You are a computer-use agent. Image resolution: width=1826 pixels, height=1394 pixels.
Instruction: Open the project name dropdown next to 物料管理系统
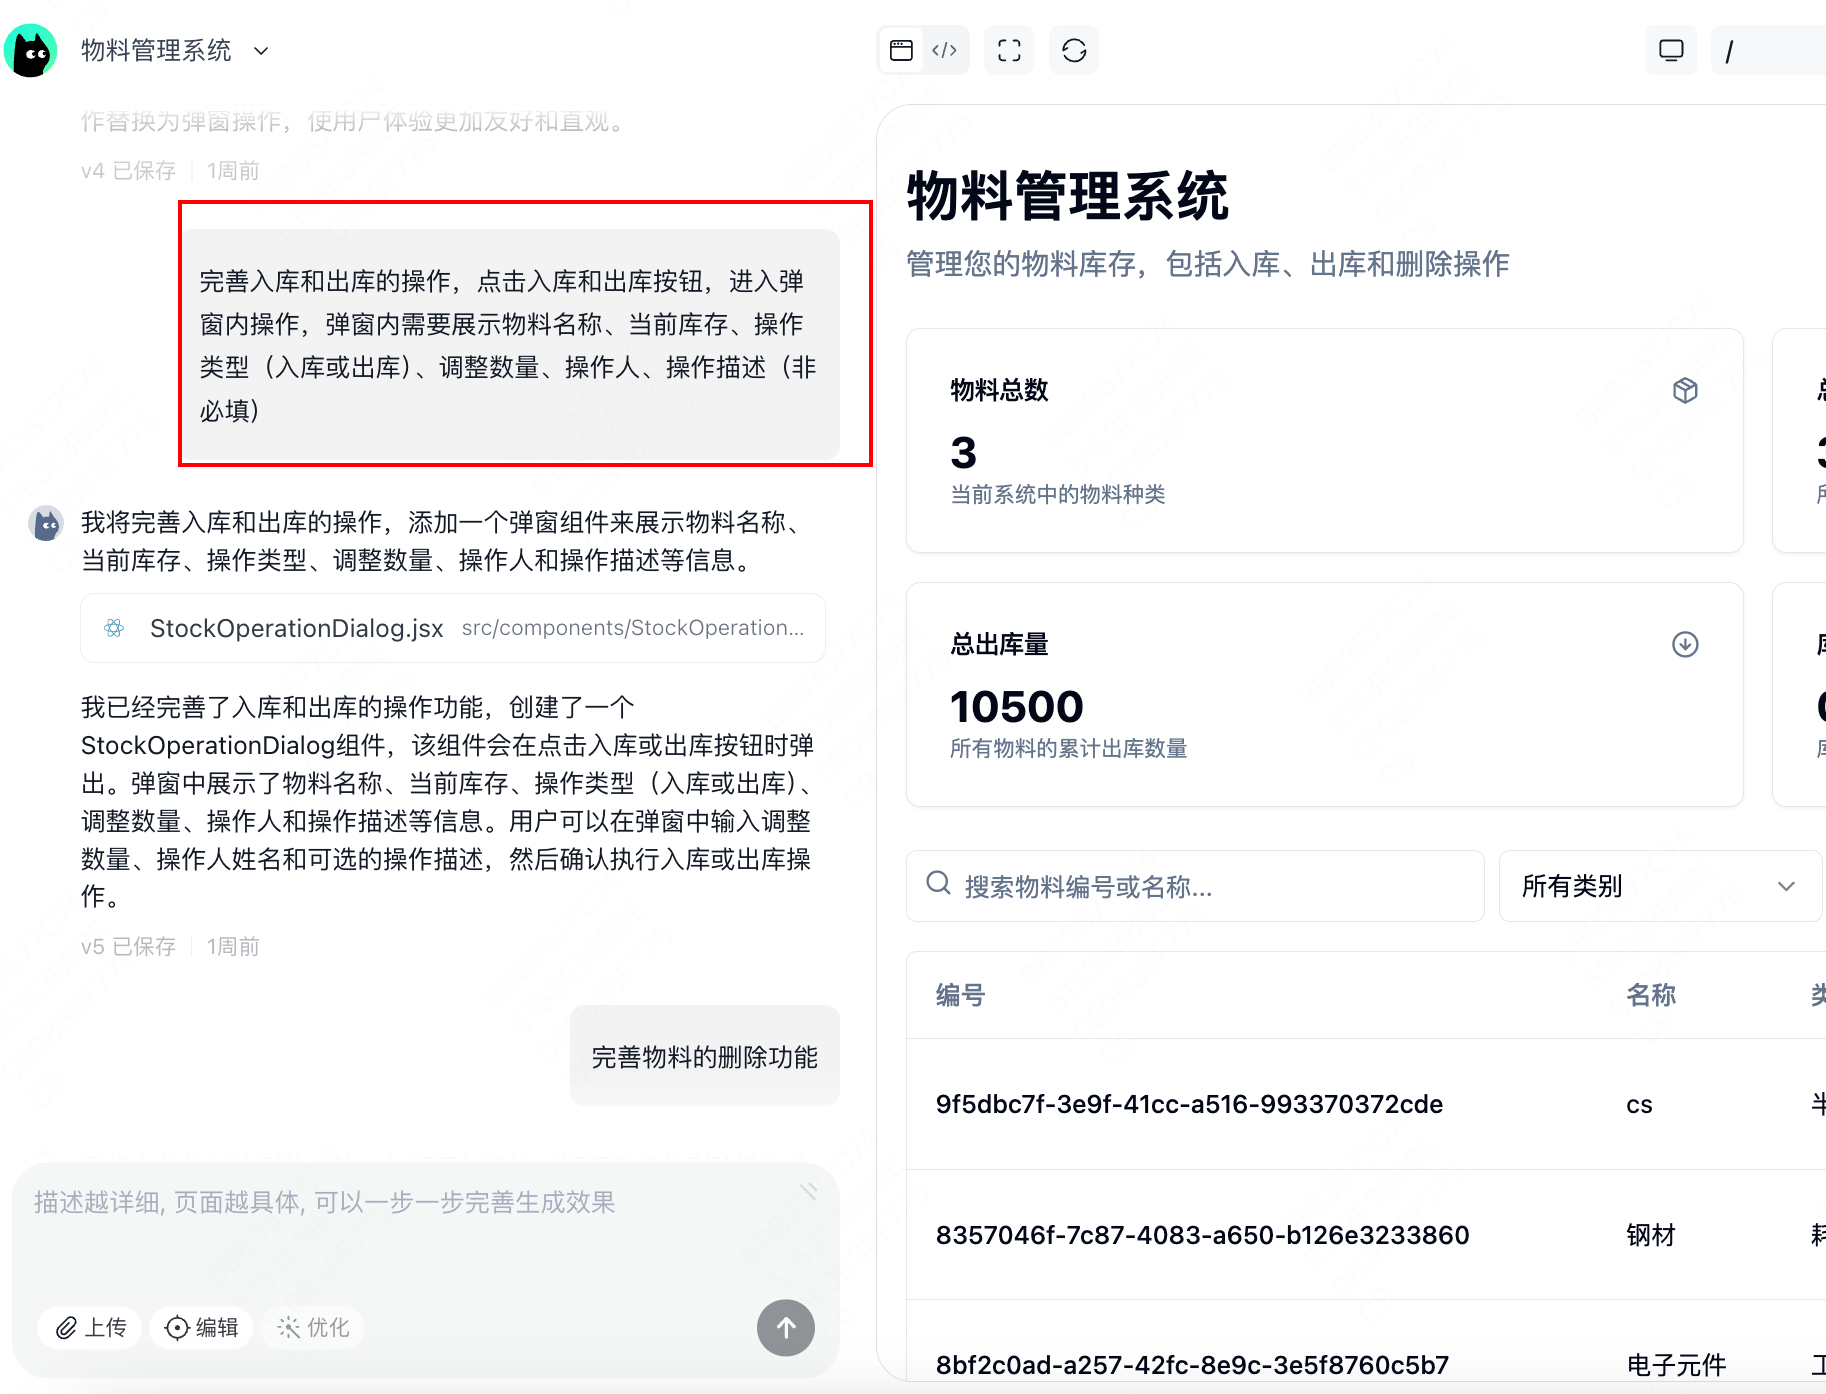260,51
